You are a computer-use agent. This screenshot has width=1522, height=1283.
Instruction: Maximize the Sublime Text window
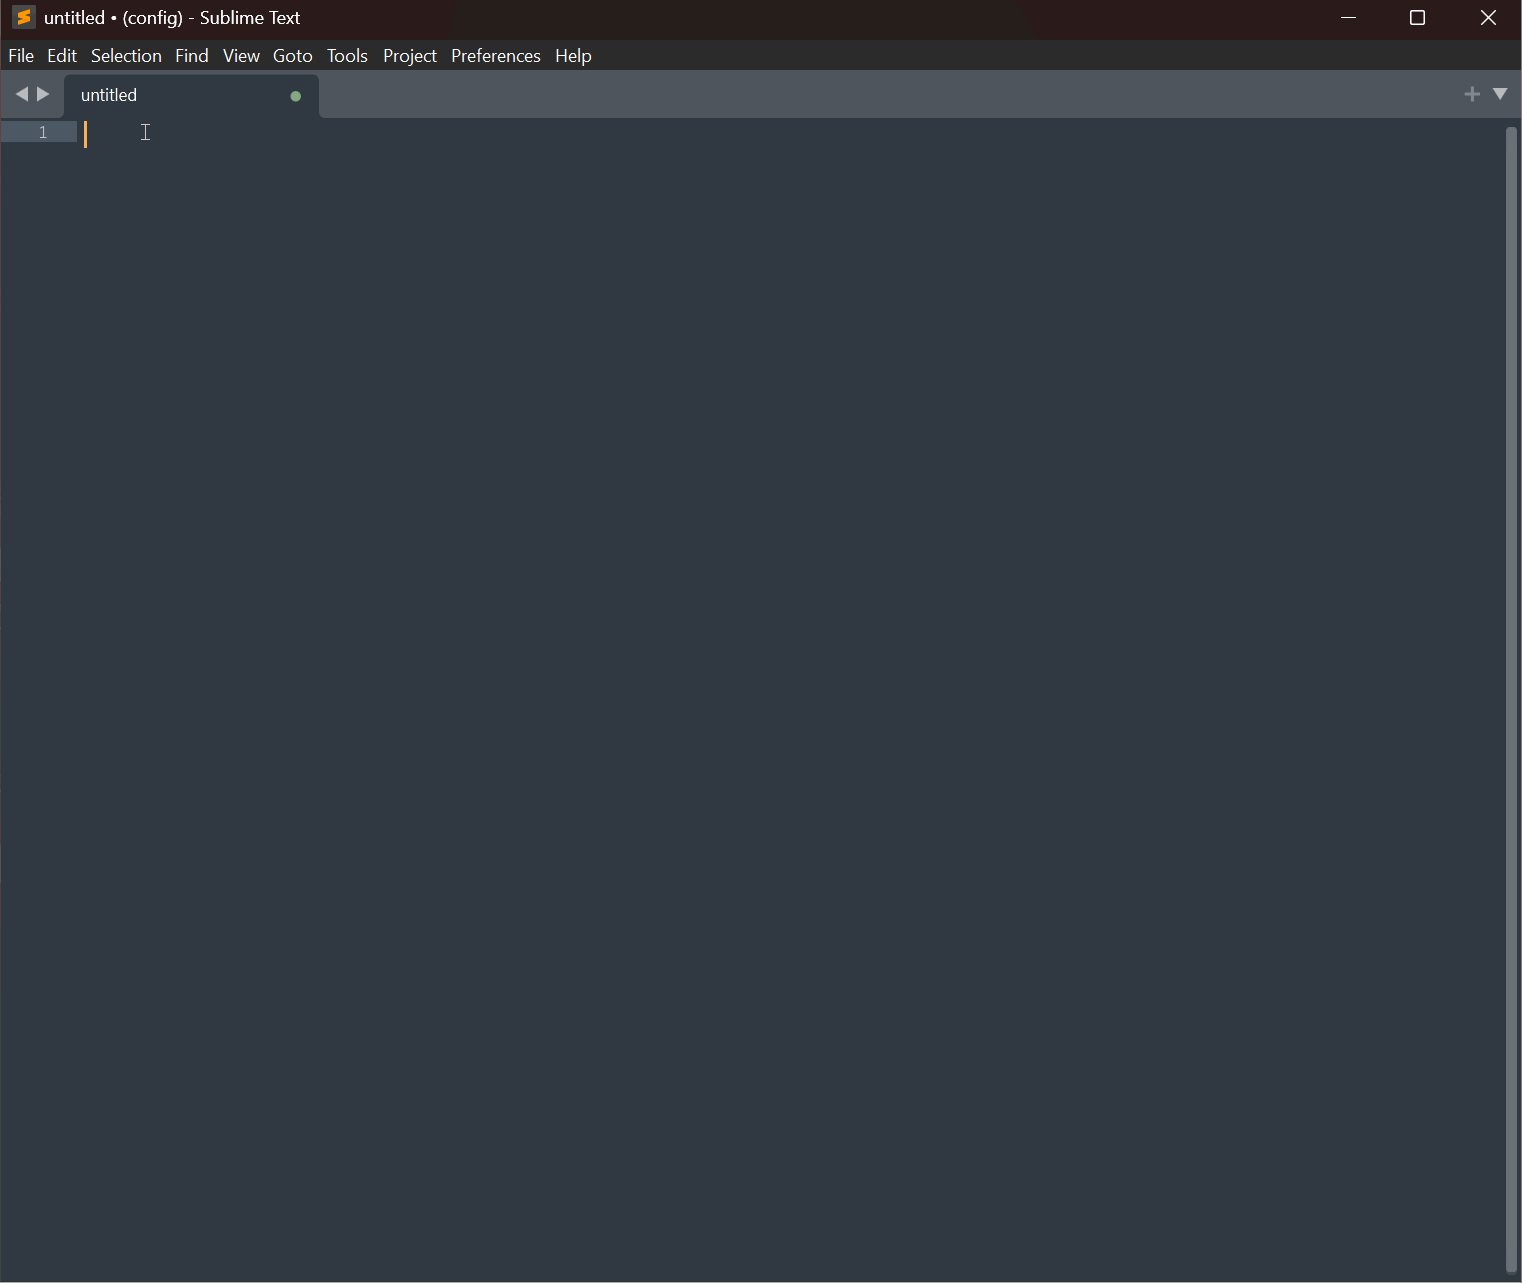pos(1417,18)
